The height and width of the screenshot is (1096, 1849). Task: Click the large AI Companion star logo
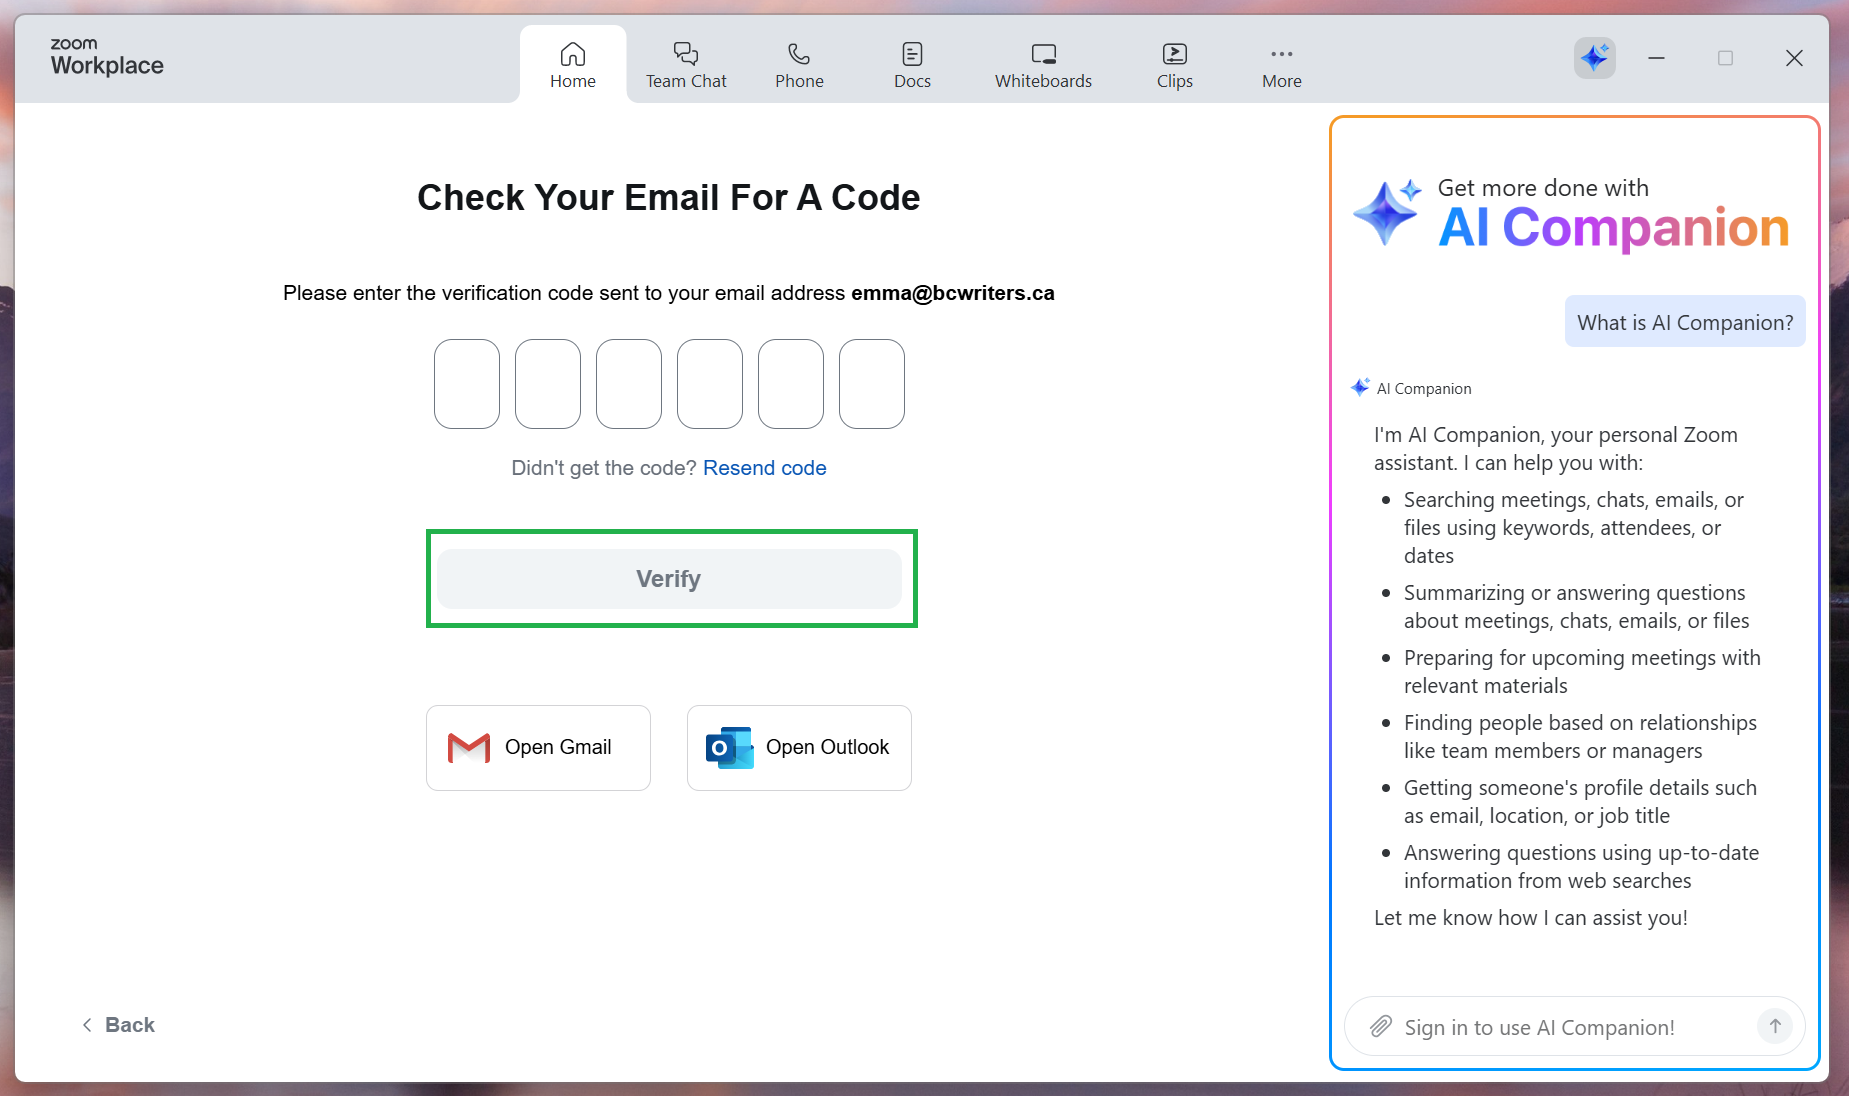(1387, 212)
